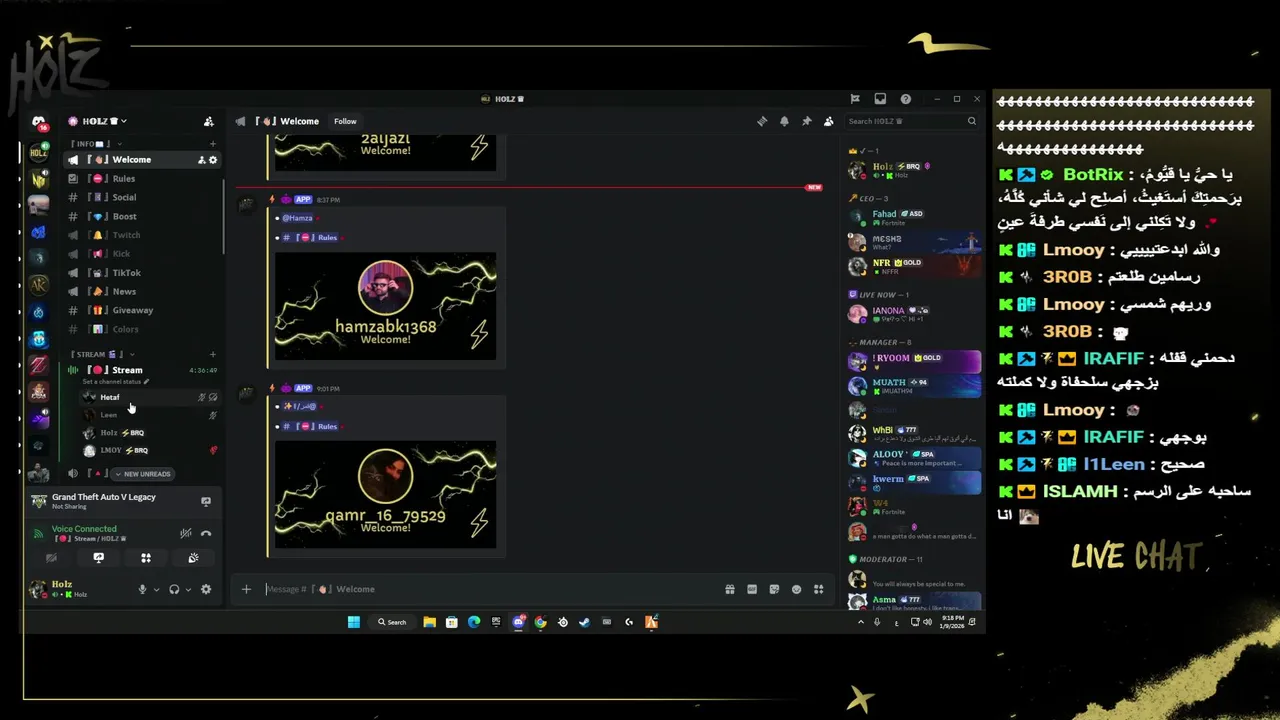Open headphone output options arrow
This screenshot has width=1280, height=720.
click(x=188, y=590)
